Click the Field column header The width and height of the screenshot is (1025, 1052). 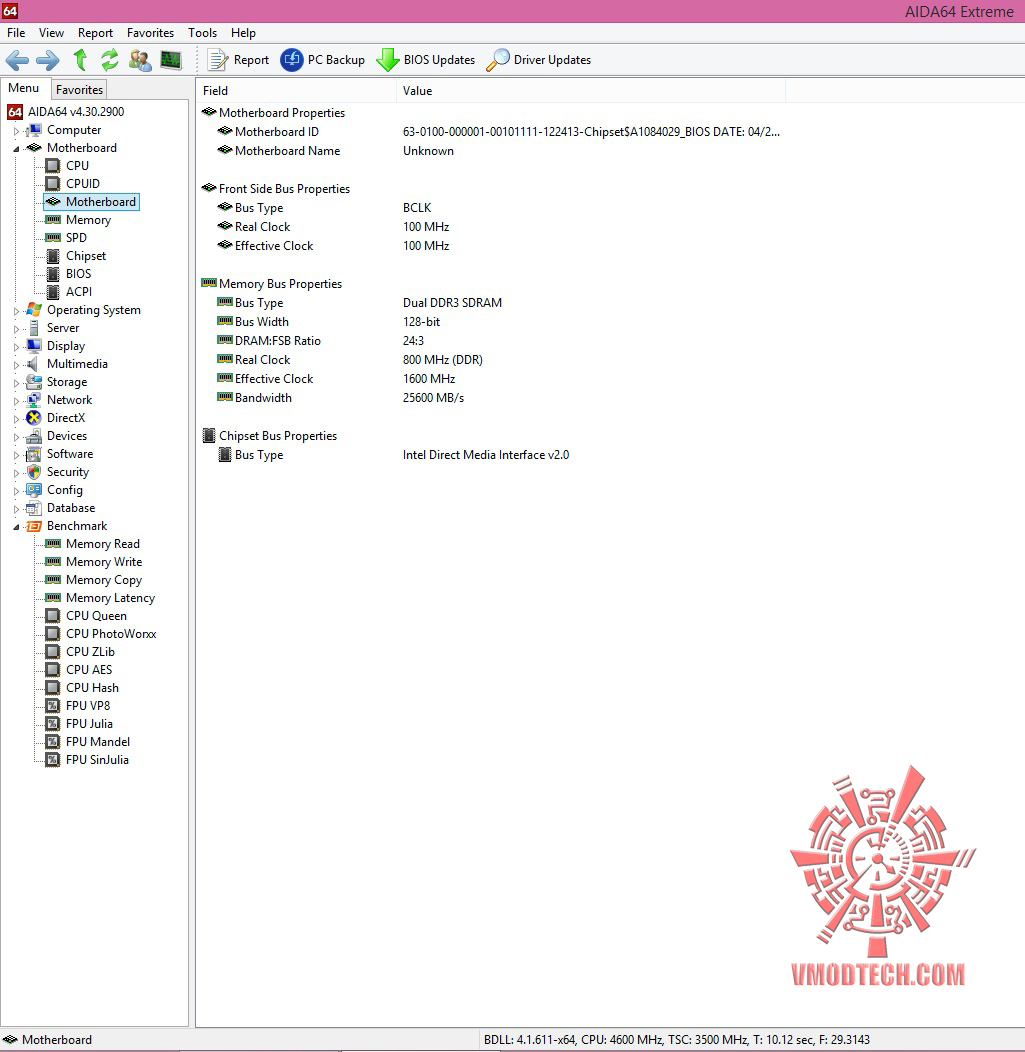click(x=296, y=91)
